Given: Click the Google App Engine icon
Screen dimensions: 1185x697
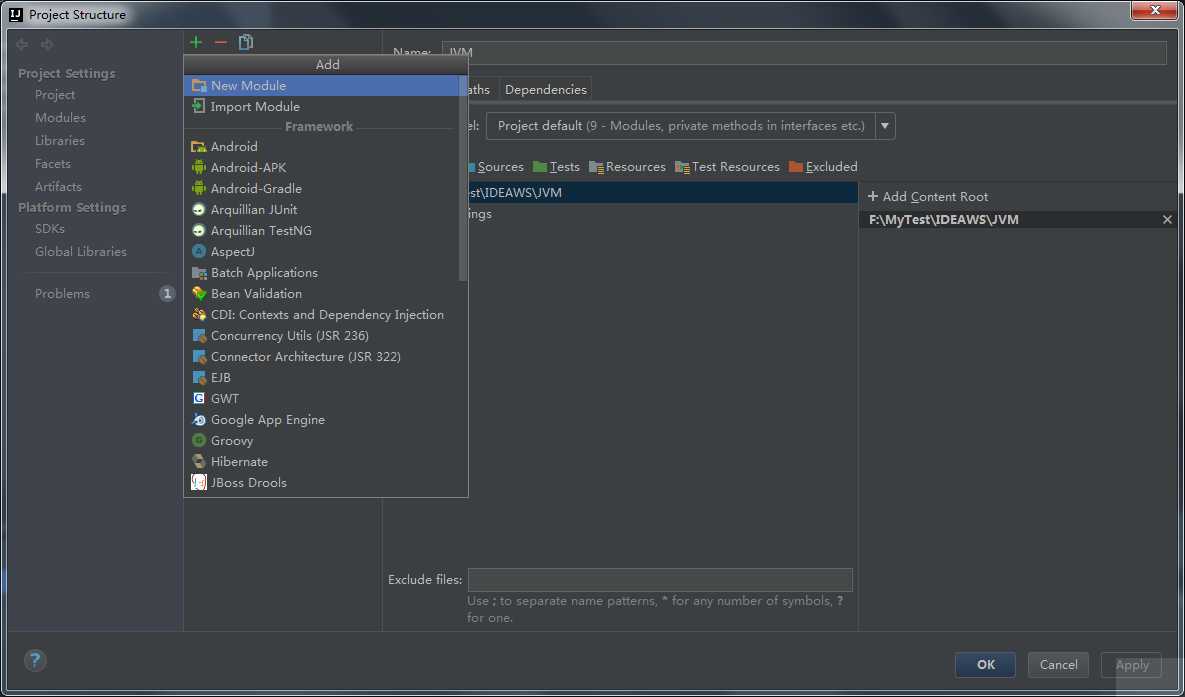Looking at the screenshot, I should pyautogui.click(x=199, y=420).
